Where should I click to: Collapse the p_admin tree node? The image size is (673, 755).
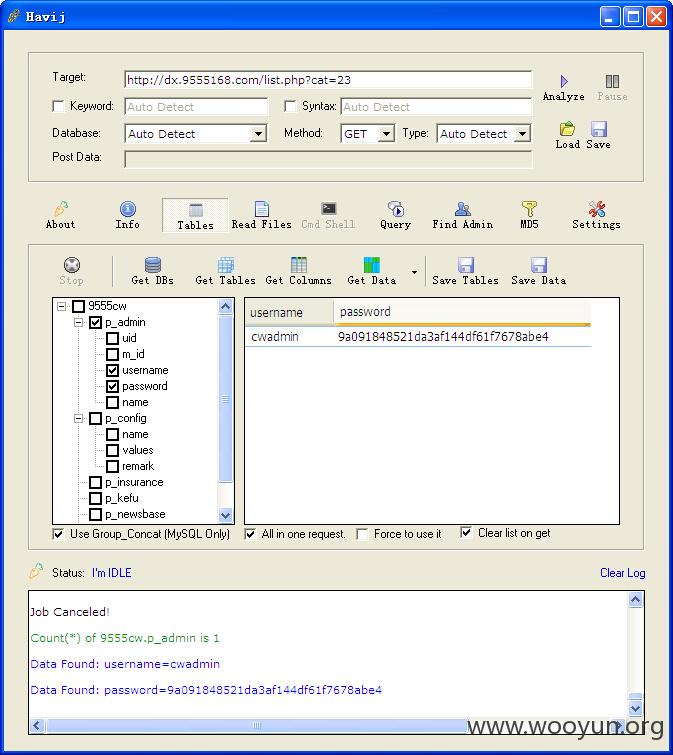point(78,322)
